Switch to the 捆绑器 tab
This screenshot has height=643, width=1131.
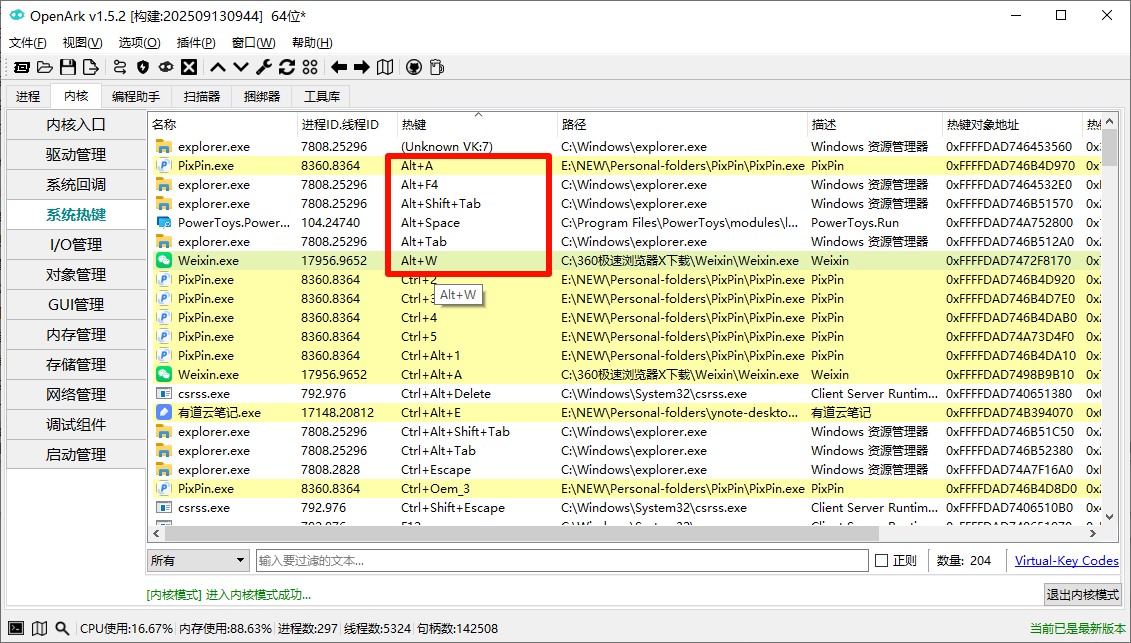[261, 96]
